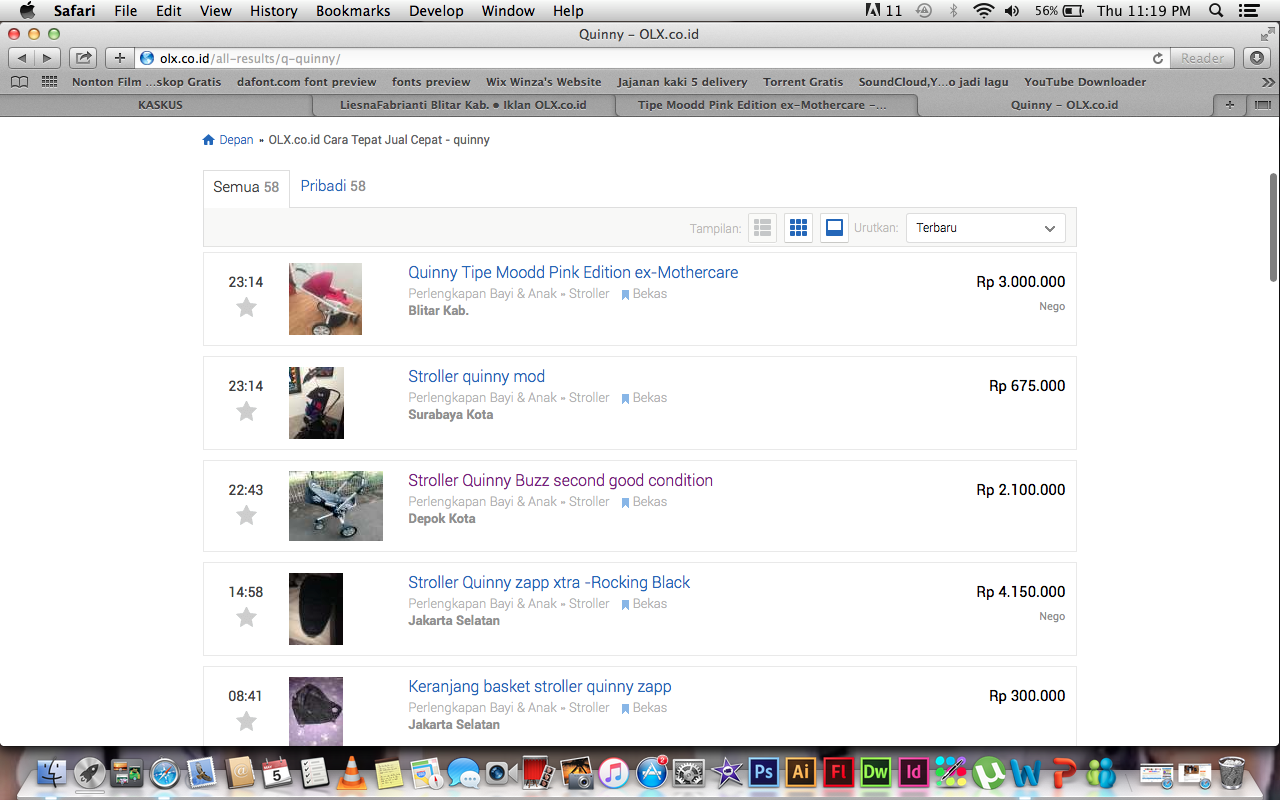The image size is (1280, 800).
Task: Show all tabs overview button
Action: click(x=1263, y=105)
